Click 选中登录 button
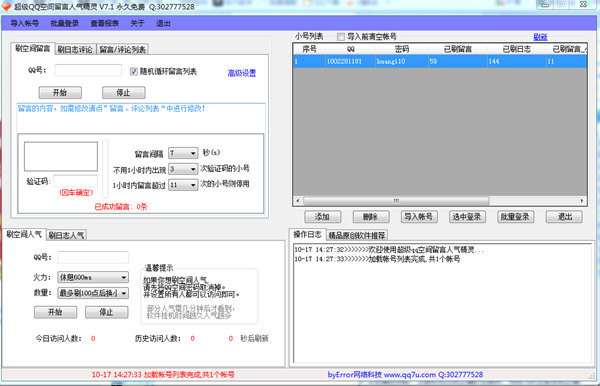This screenshot has height=386, width=600. pyautogui.click(x=467, y=217)
